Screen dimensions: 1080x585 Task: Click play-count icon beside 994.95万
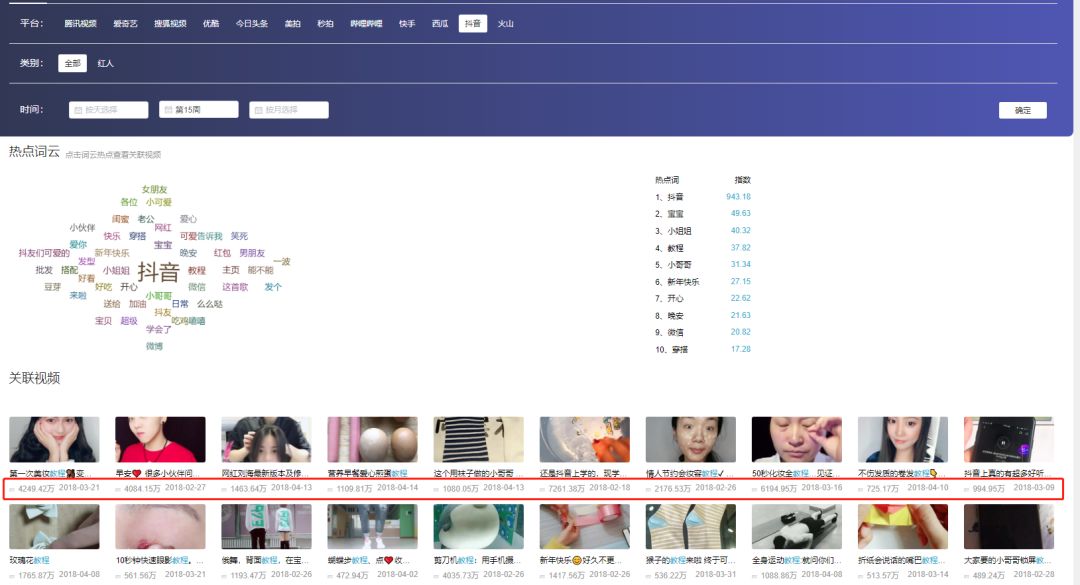(x=967, y=489)
